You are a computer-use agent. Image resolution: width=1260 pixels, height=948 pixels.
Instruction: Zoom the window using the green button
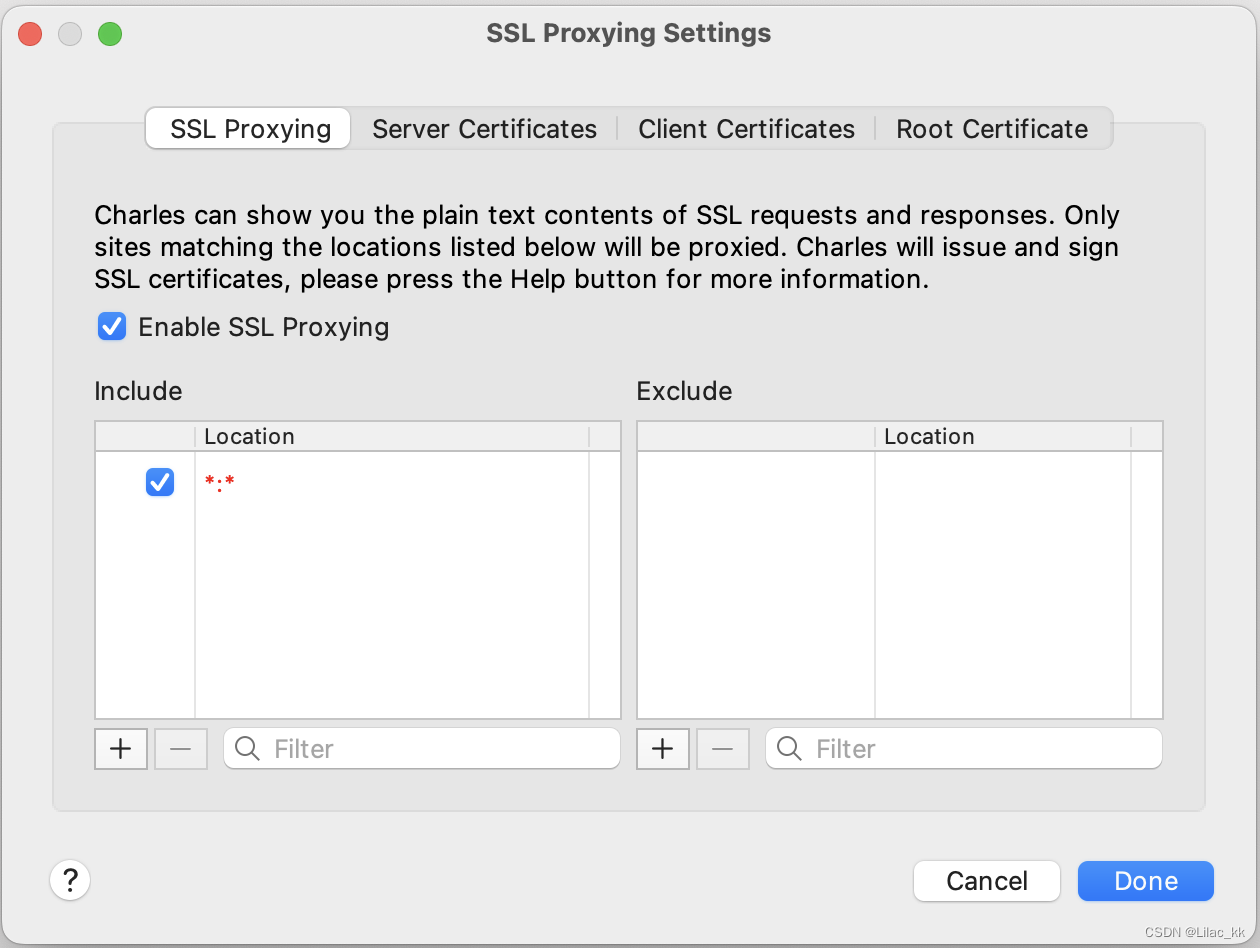[x=110, y=34]
